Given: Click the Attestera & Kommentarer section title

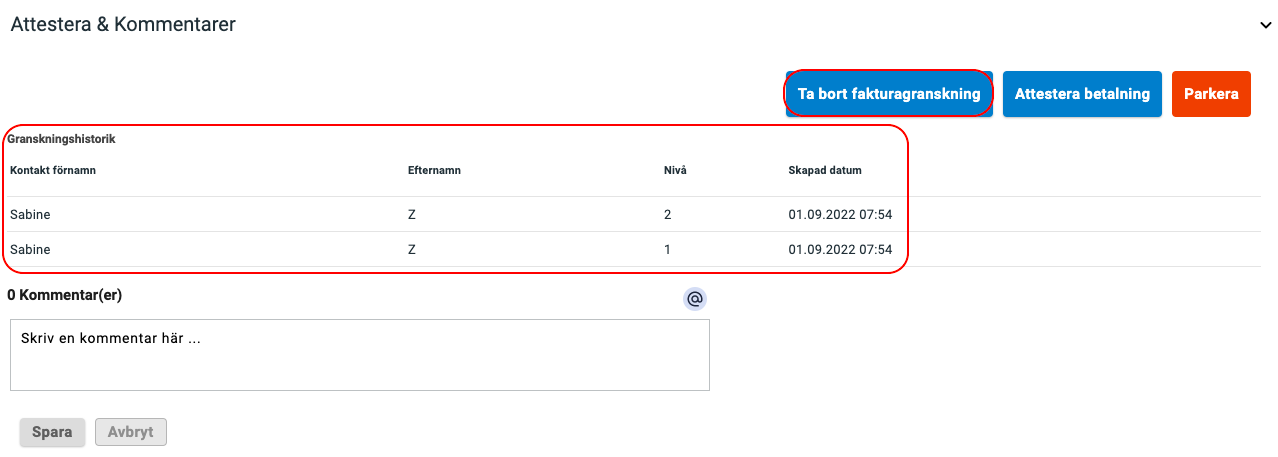Looking at the screenshot, I should (x=123, y=25).
